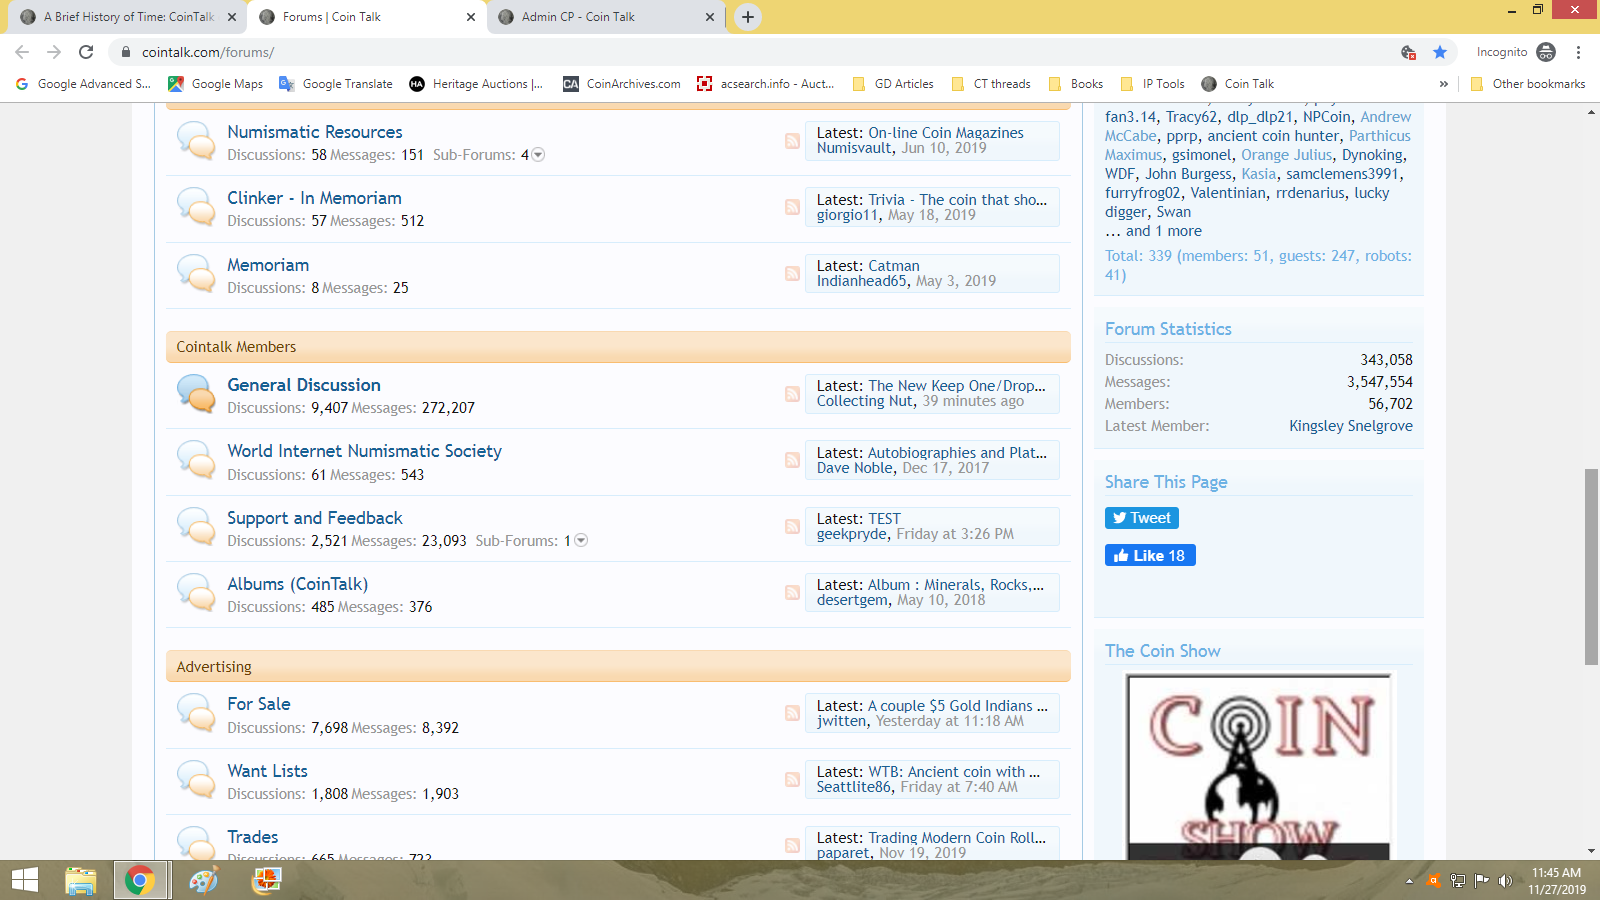
Task: Click the RSS icon for Want Lists
Action: (792, 780)
